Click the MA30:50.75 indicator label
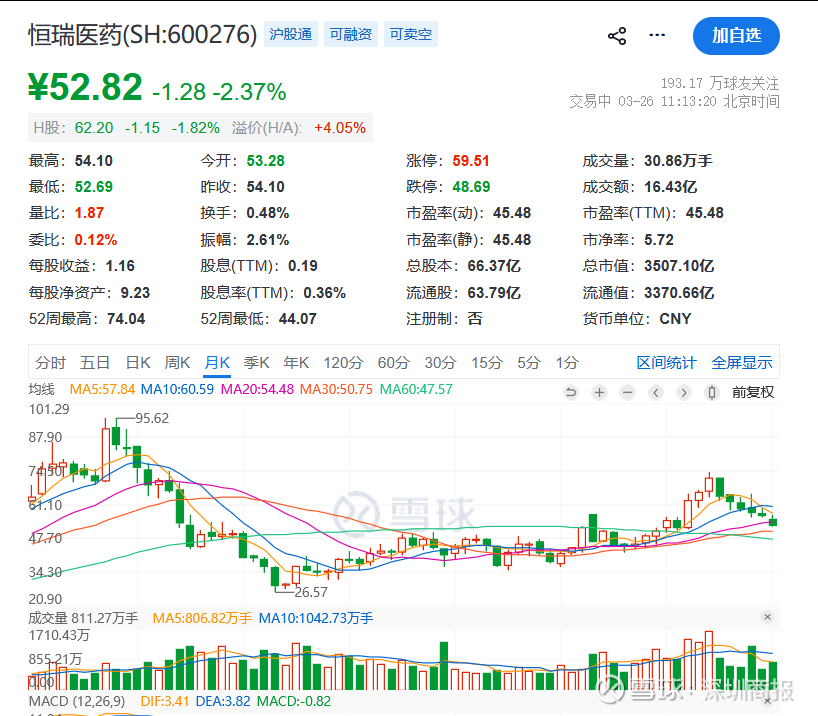This screenshot has height=716, width=818. pyautogui.click(x=336, y=389)
